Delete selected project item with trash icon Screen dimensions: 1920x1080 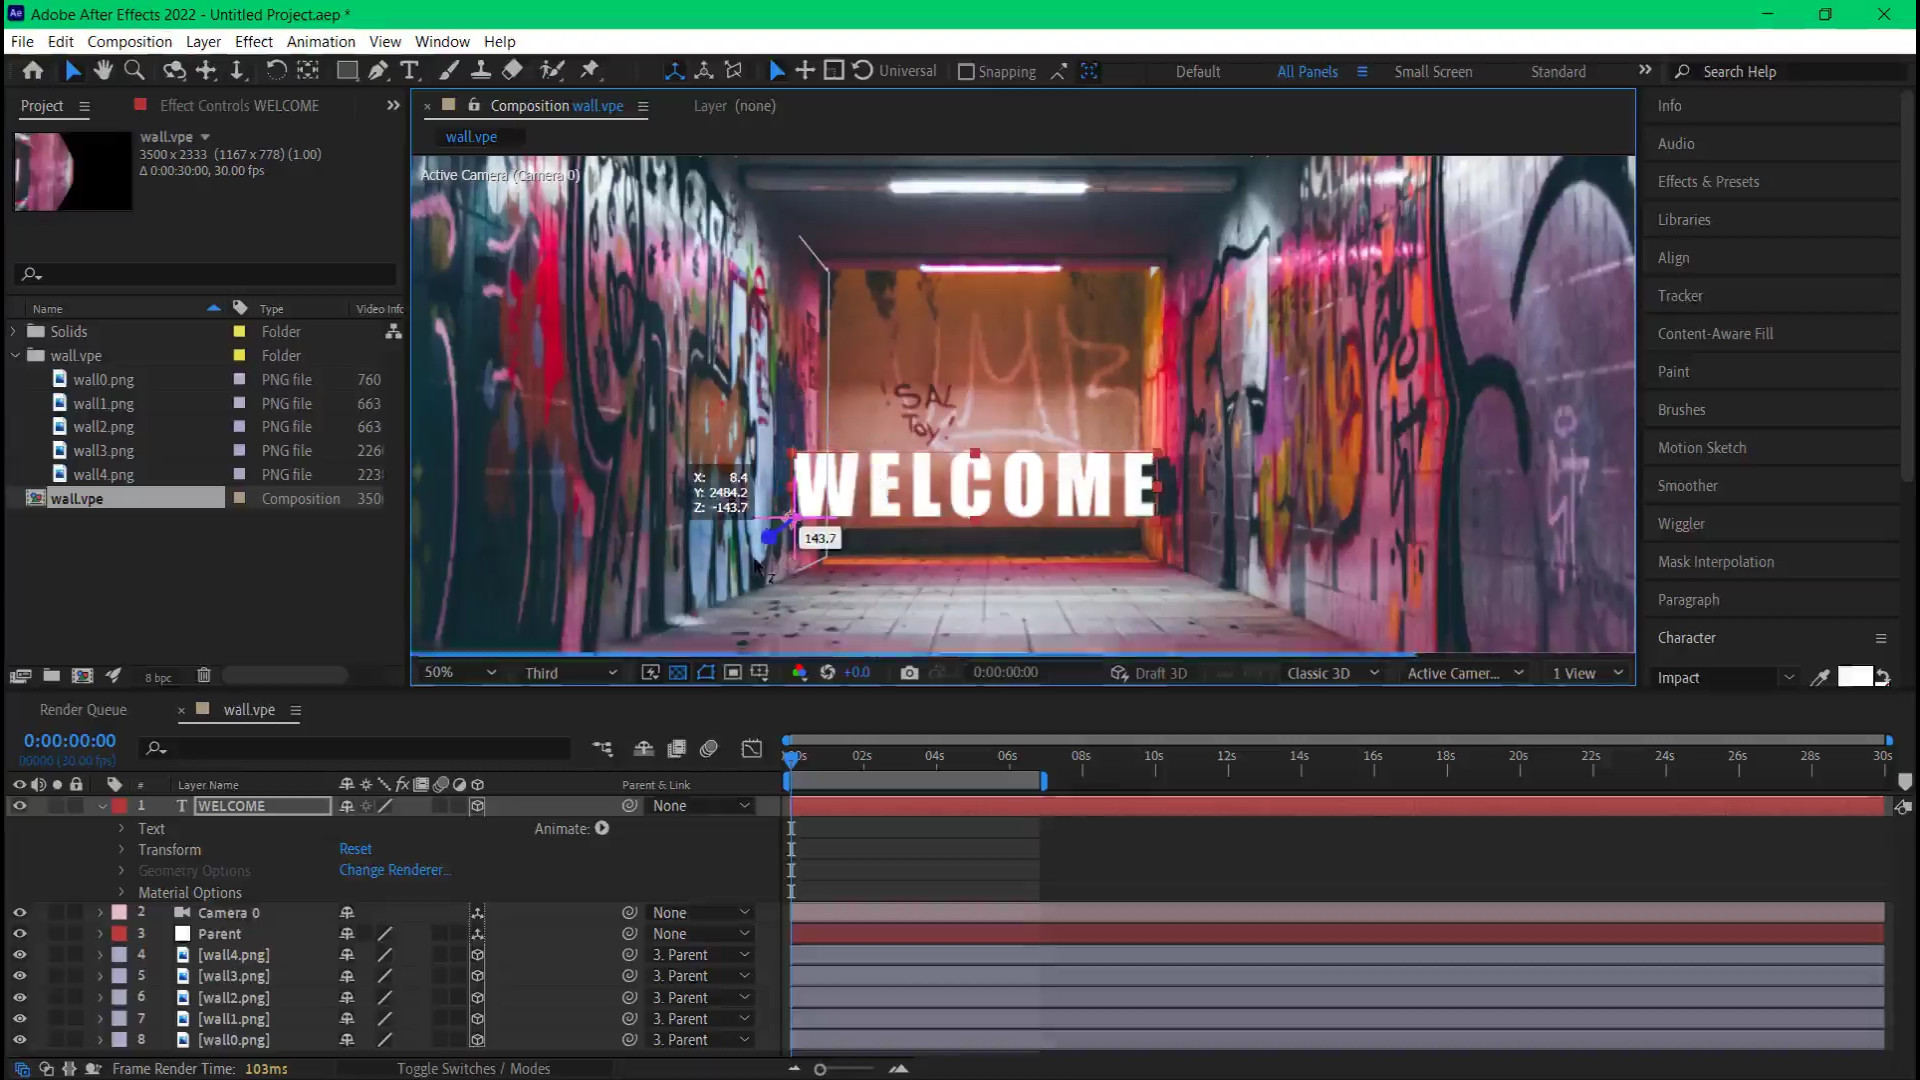point(204,676)
